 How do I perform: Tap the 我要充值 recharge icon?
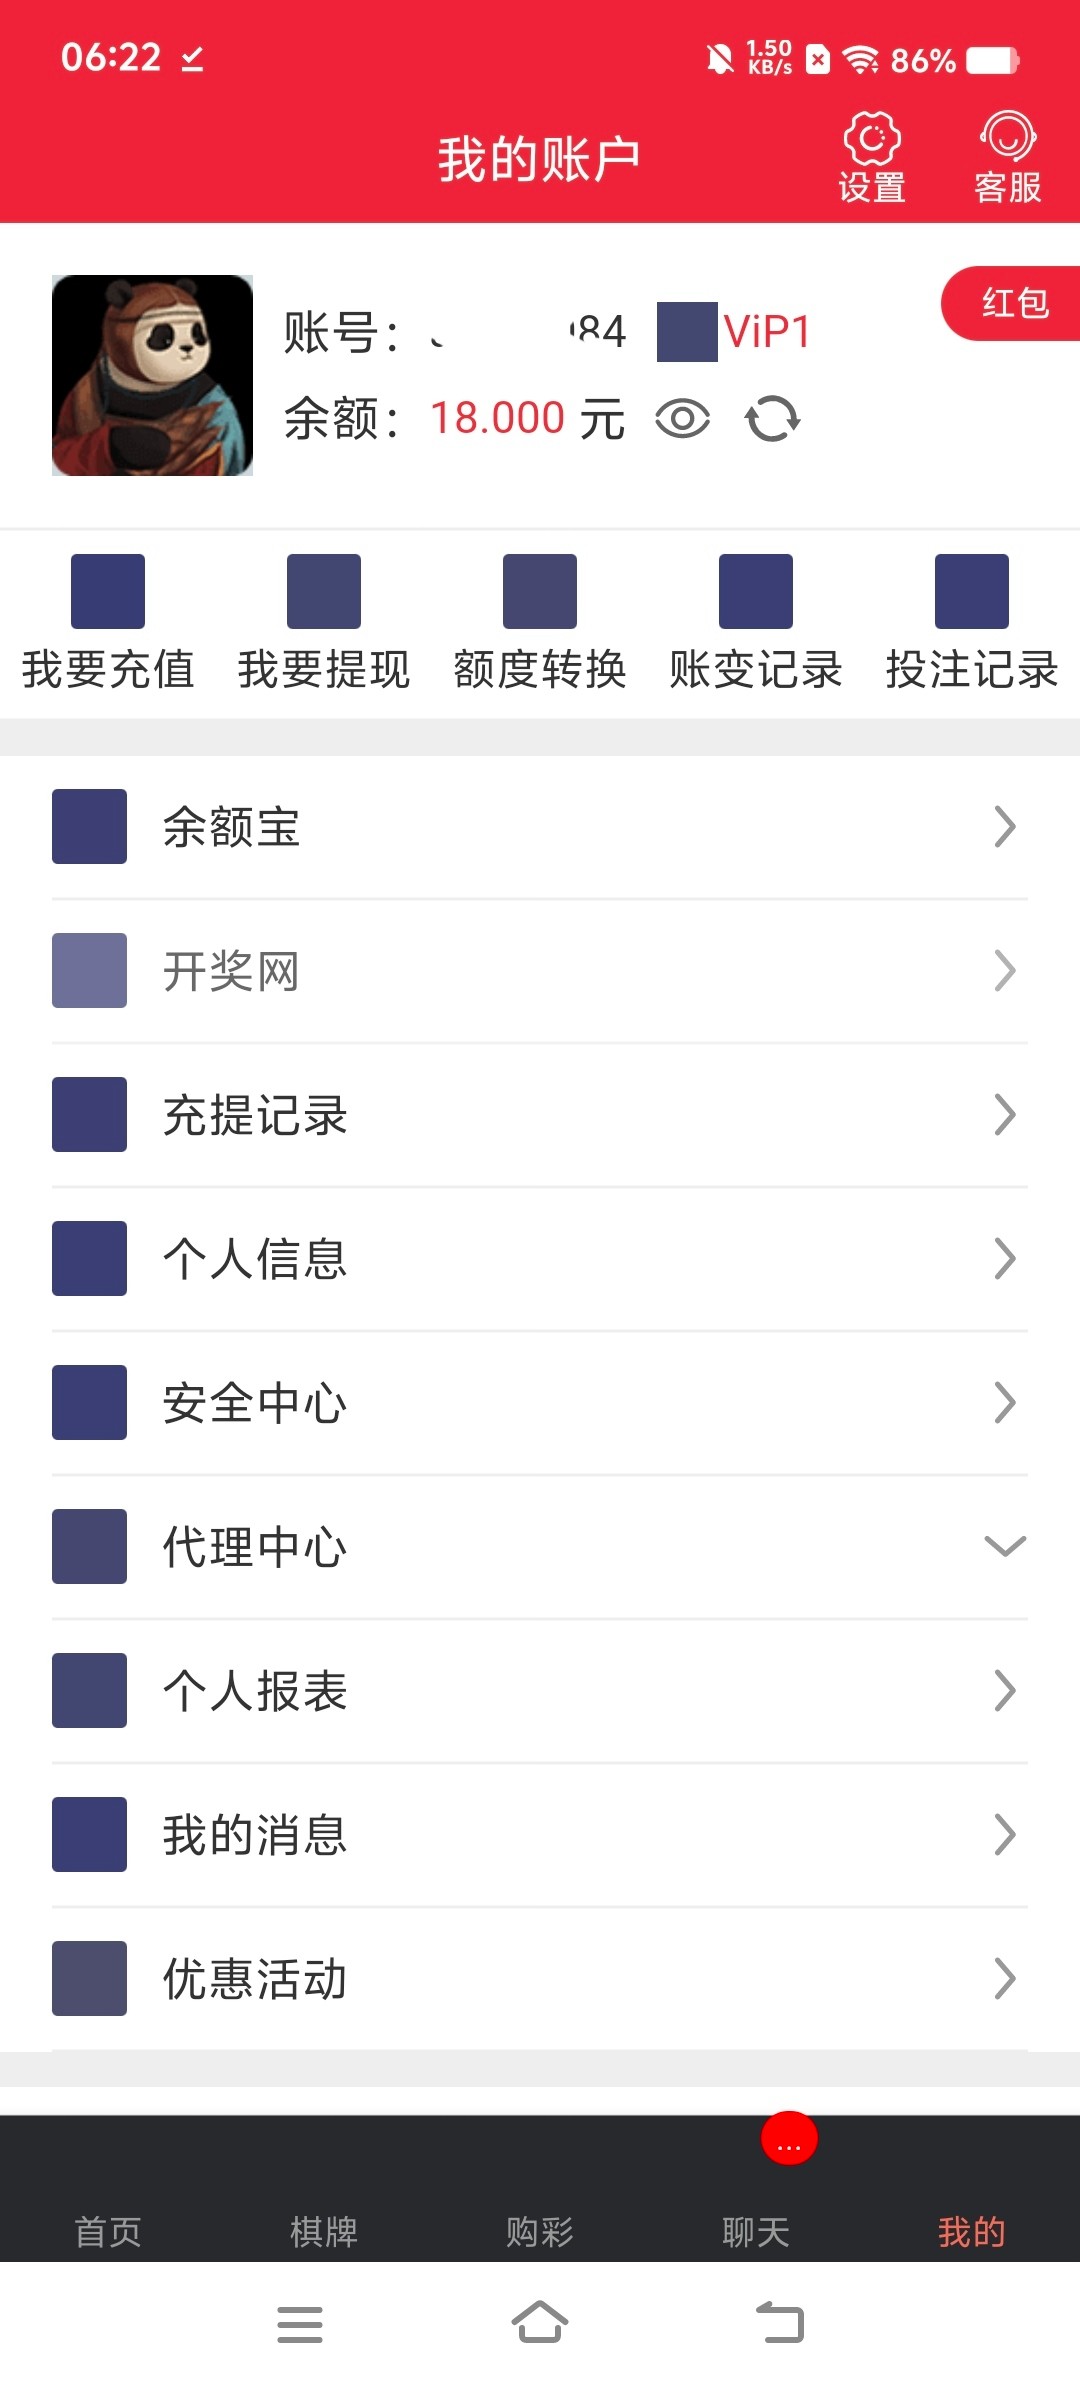click(108, 592)
